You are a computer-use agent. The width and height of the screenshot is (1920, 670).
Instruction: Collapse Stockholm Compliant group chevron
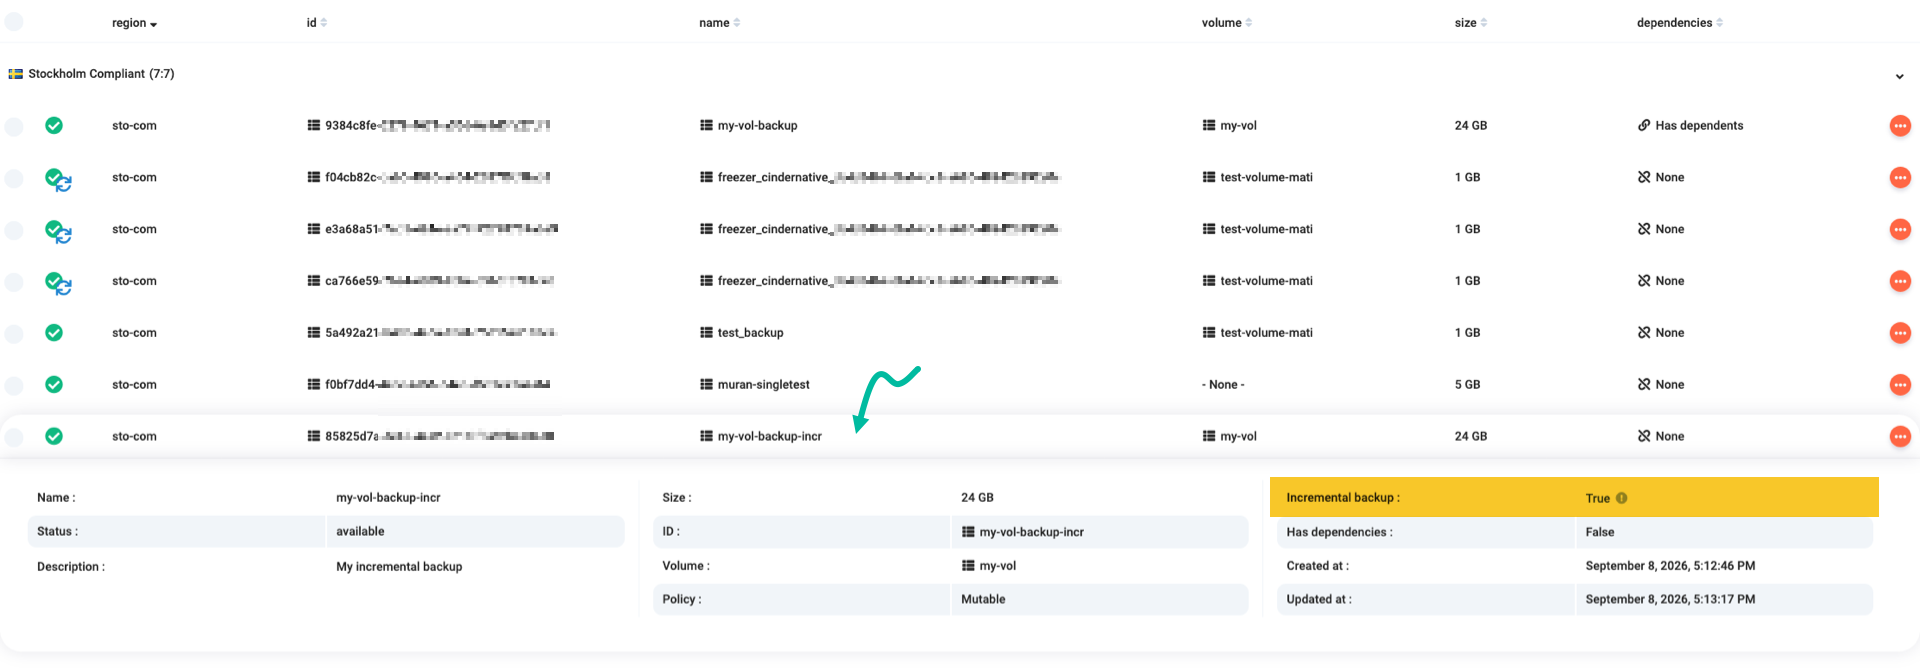click(1899, 77)
